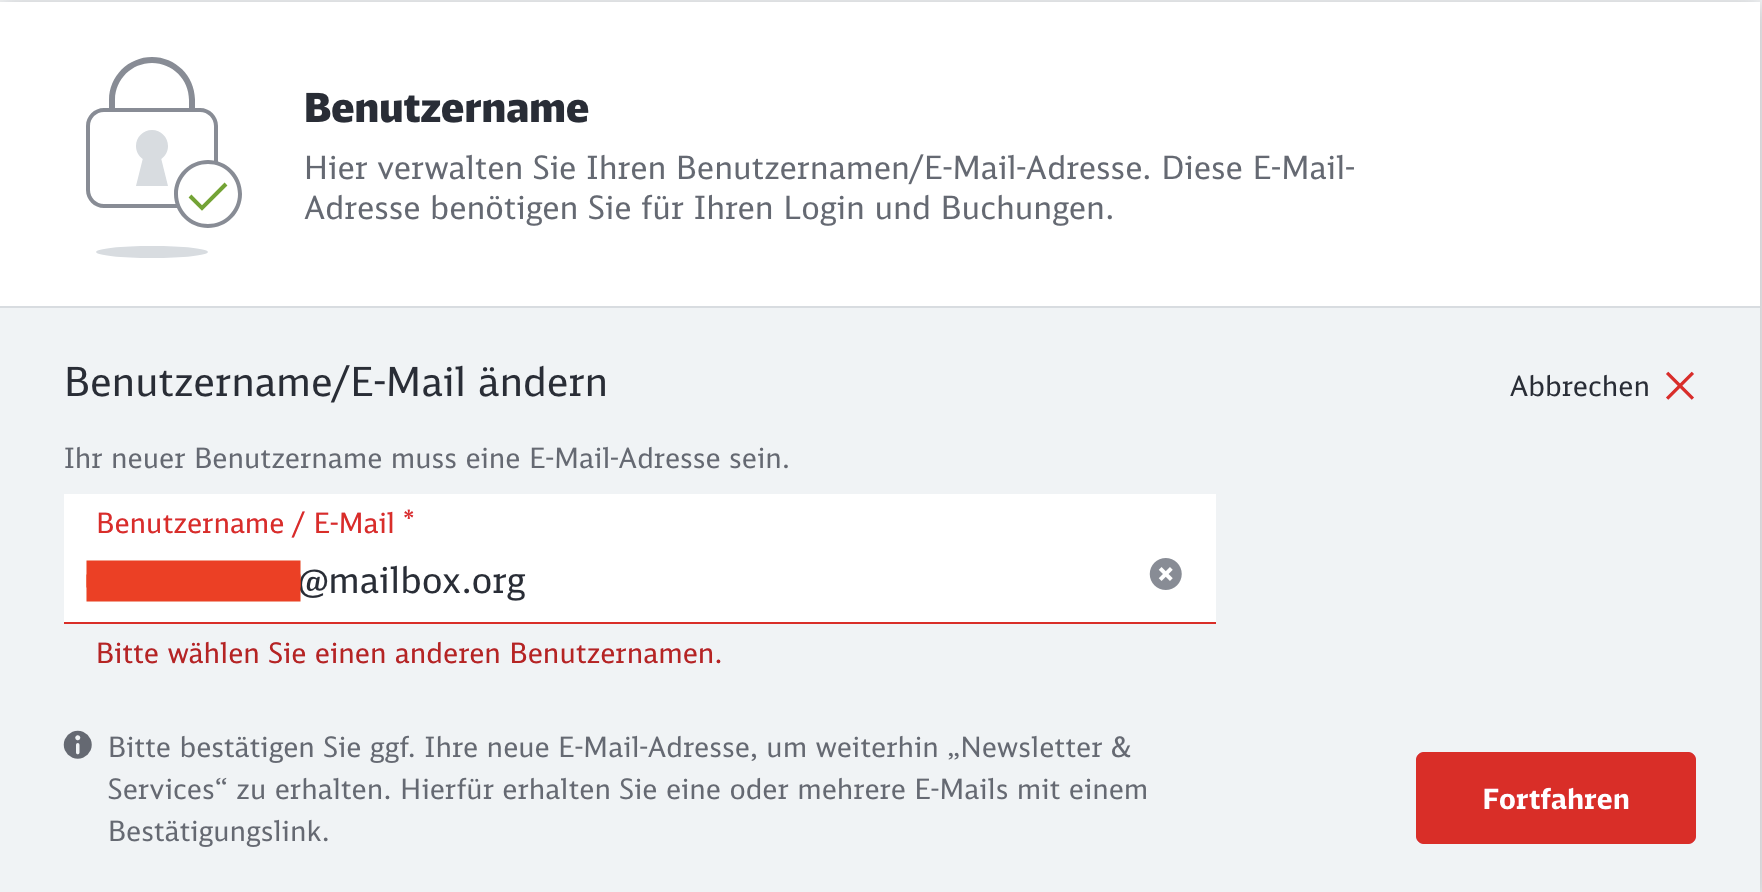Image resolution: width=1762 pixels, height=892 pixels.
Task: Click the Newsletter & Services confirmation notice text
Action: click(628, 789)
